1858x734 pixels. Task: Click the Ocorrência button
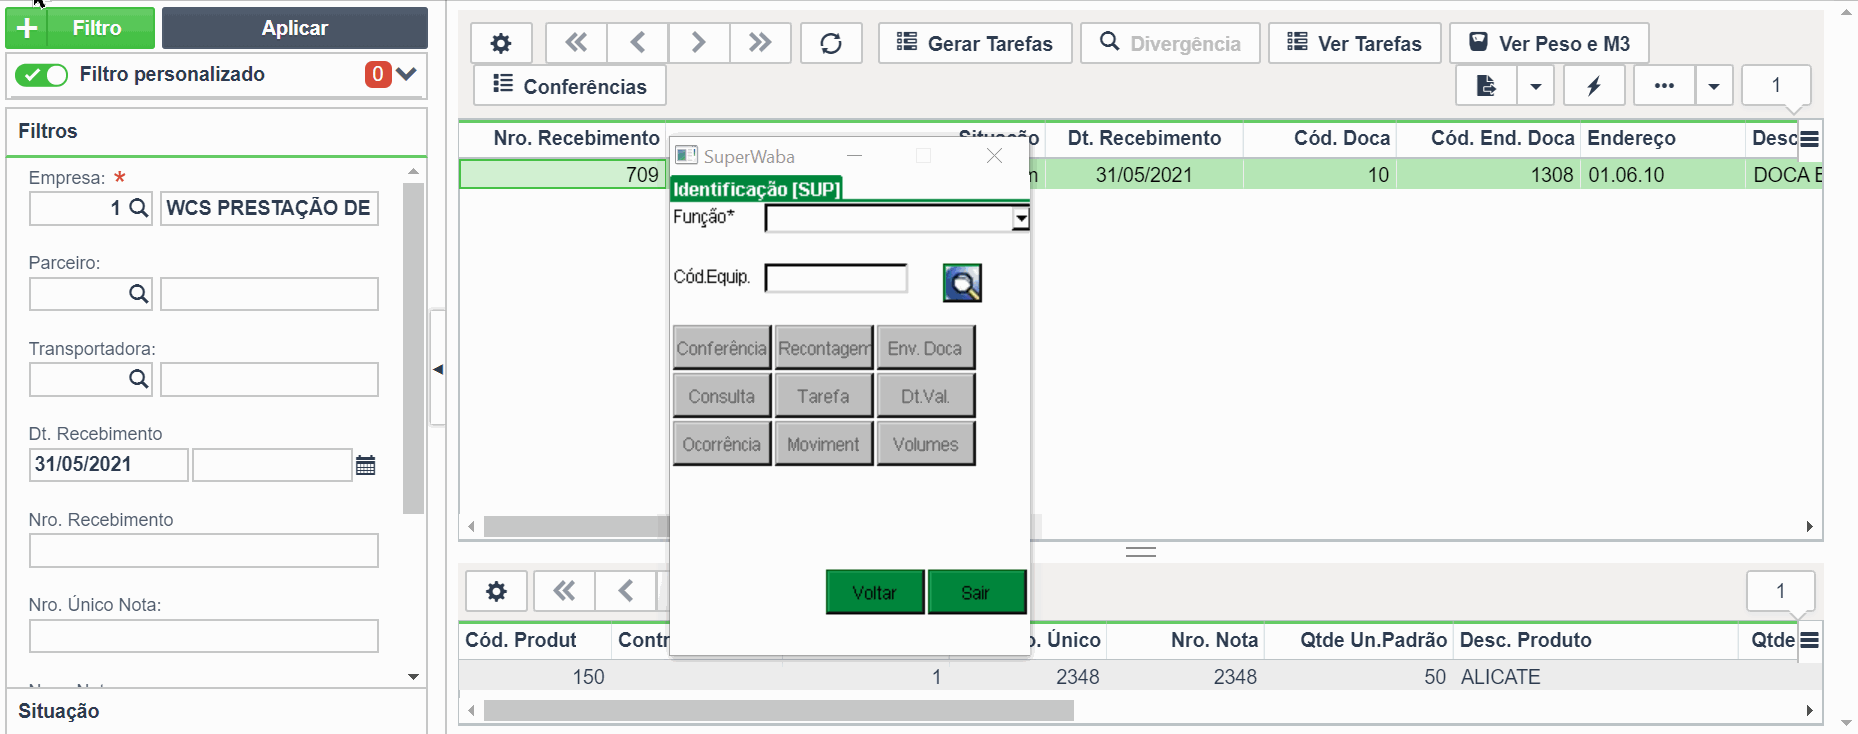(x=722, y=444)
